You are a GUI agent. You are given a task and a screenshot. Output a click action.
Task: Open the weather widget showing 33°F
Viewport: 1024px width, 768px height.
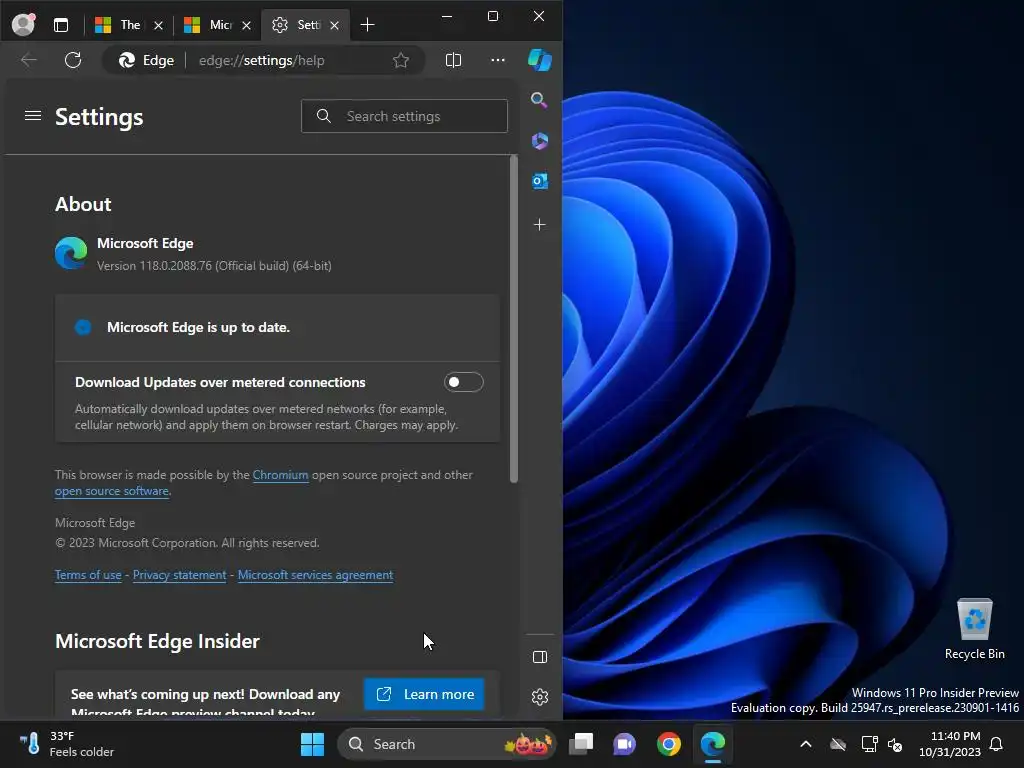pyautogui.click(x=65, y=744)
